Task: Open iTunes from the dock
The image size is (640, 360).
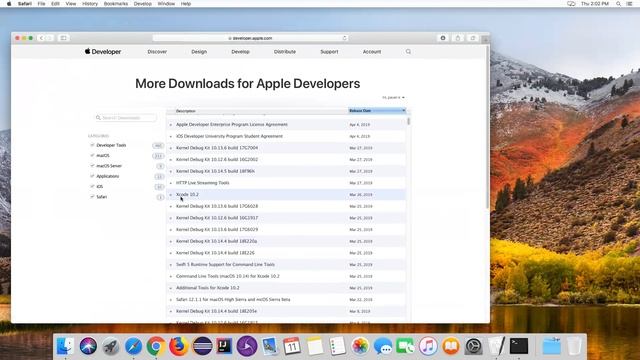Action: click(428, 346)
